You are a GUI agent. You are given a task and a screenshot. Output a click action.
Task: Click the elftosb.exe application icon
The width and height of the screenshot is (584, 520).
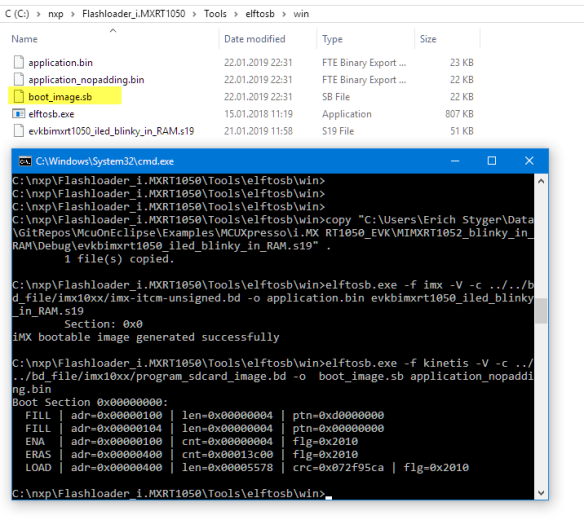click(19, 114)
